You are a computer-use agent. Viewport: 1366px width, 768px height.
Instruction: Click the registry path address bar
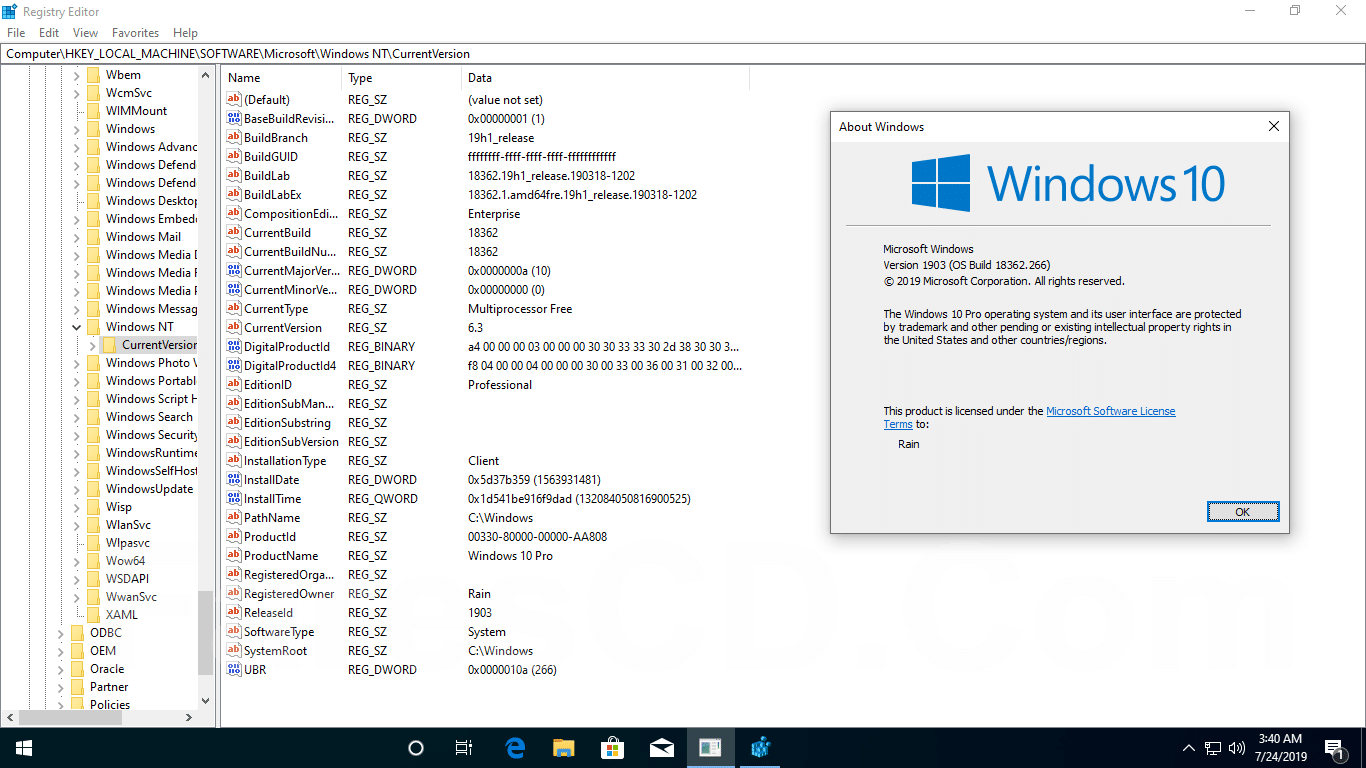tap(682, 54)
